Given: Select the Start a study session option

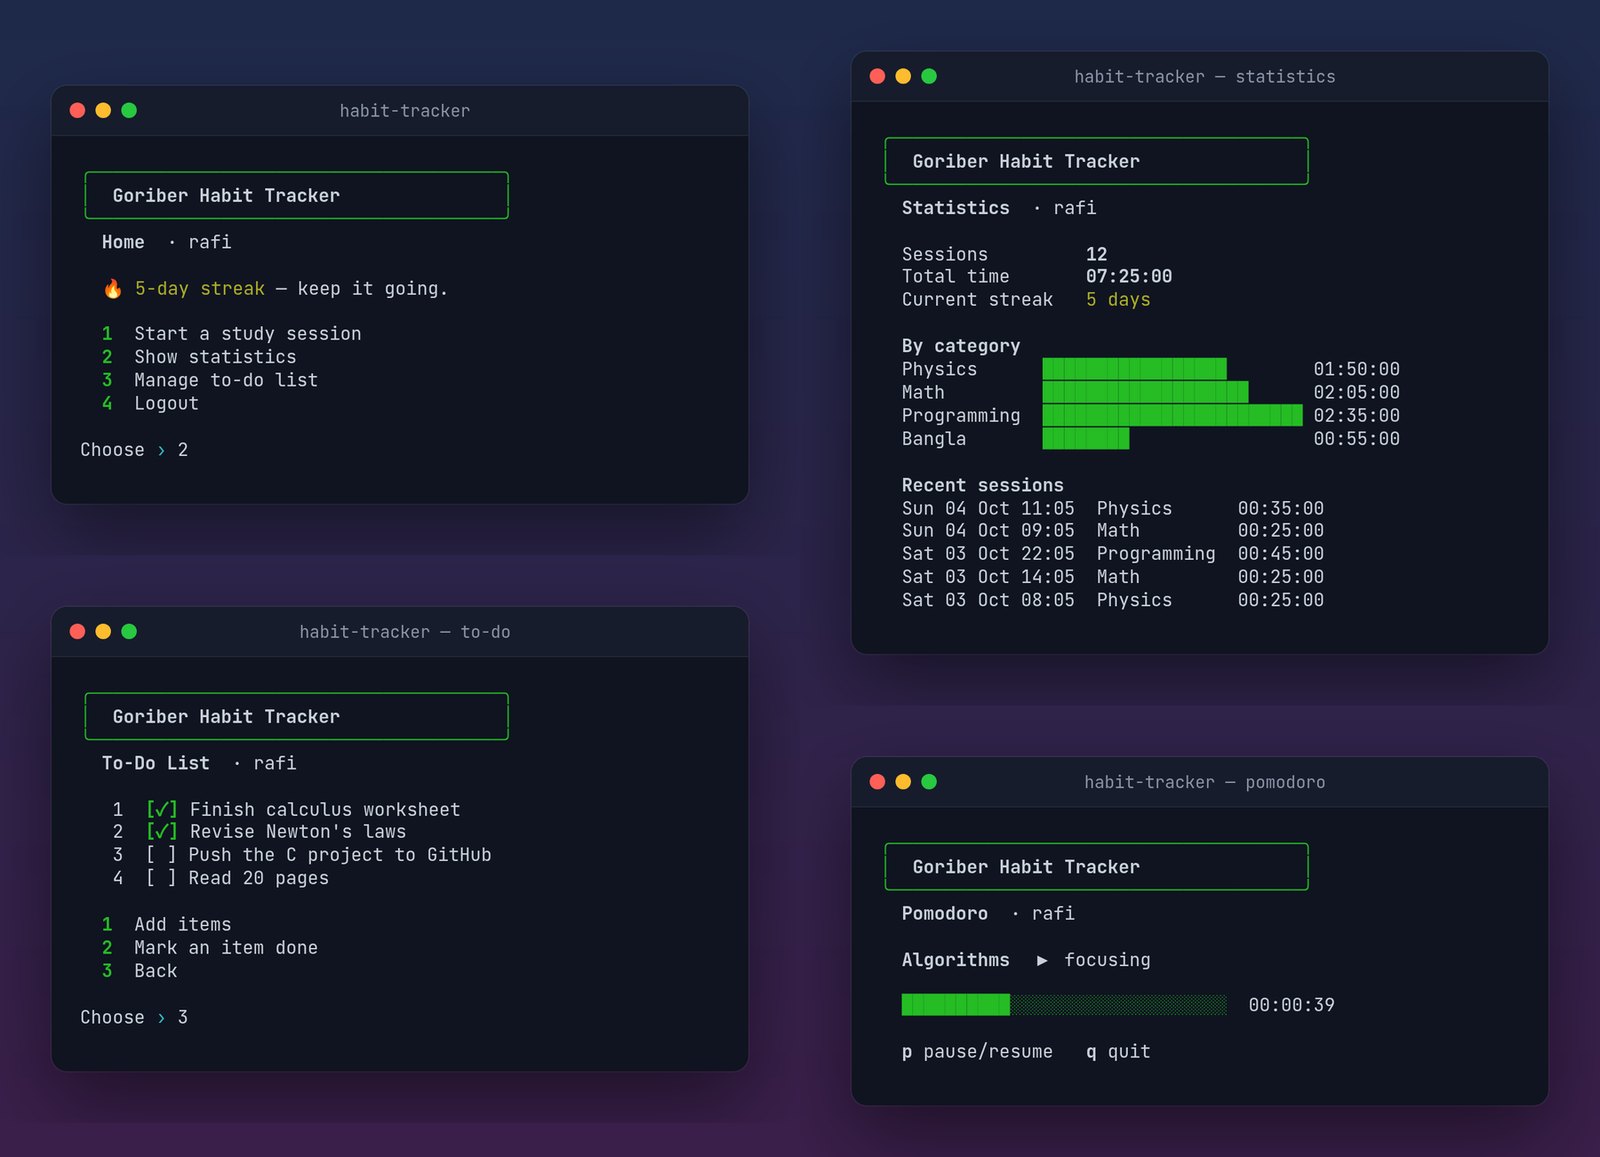Looking at the screenshot, I should pos(231,334).
